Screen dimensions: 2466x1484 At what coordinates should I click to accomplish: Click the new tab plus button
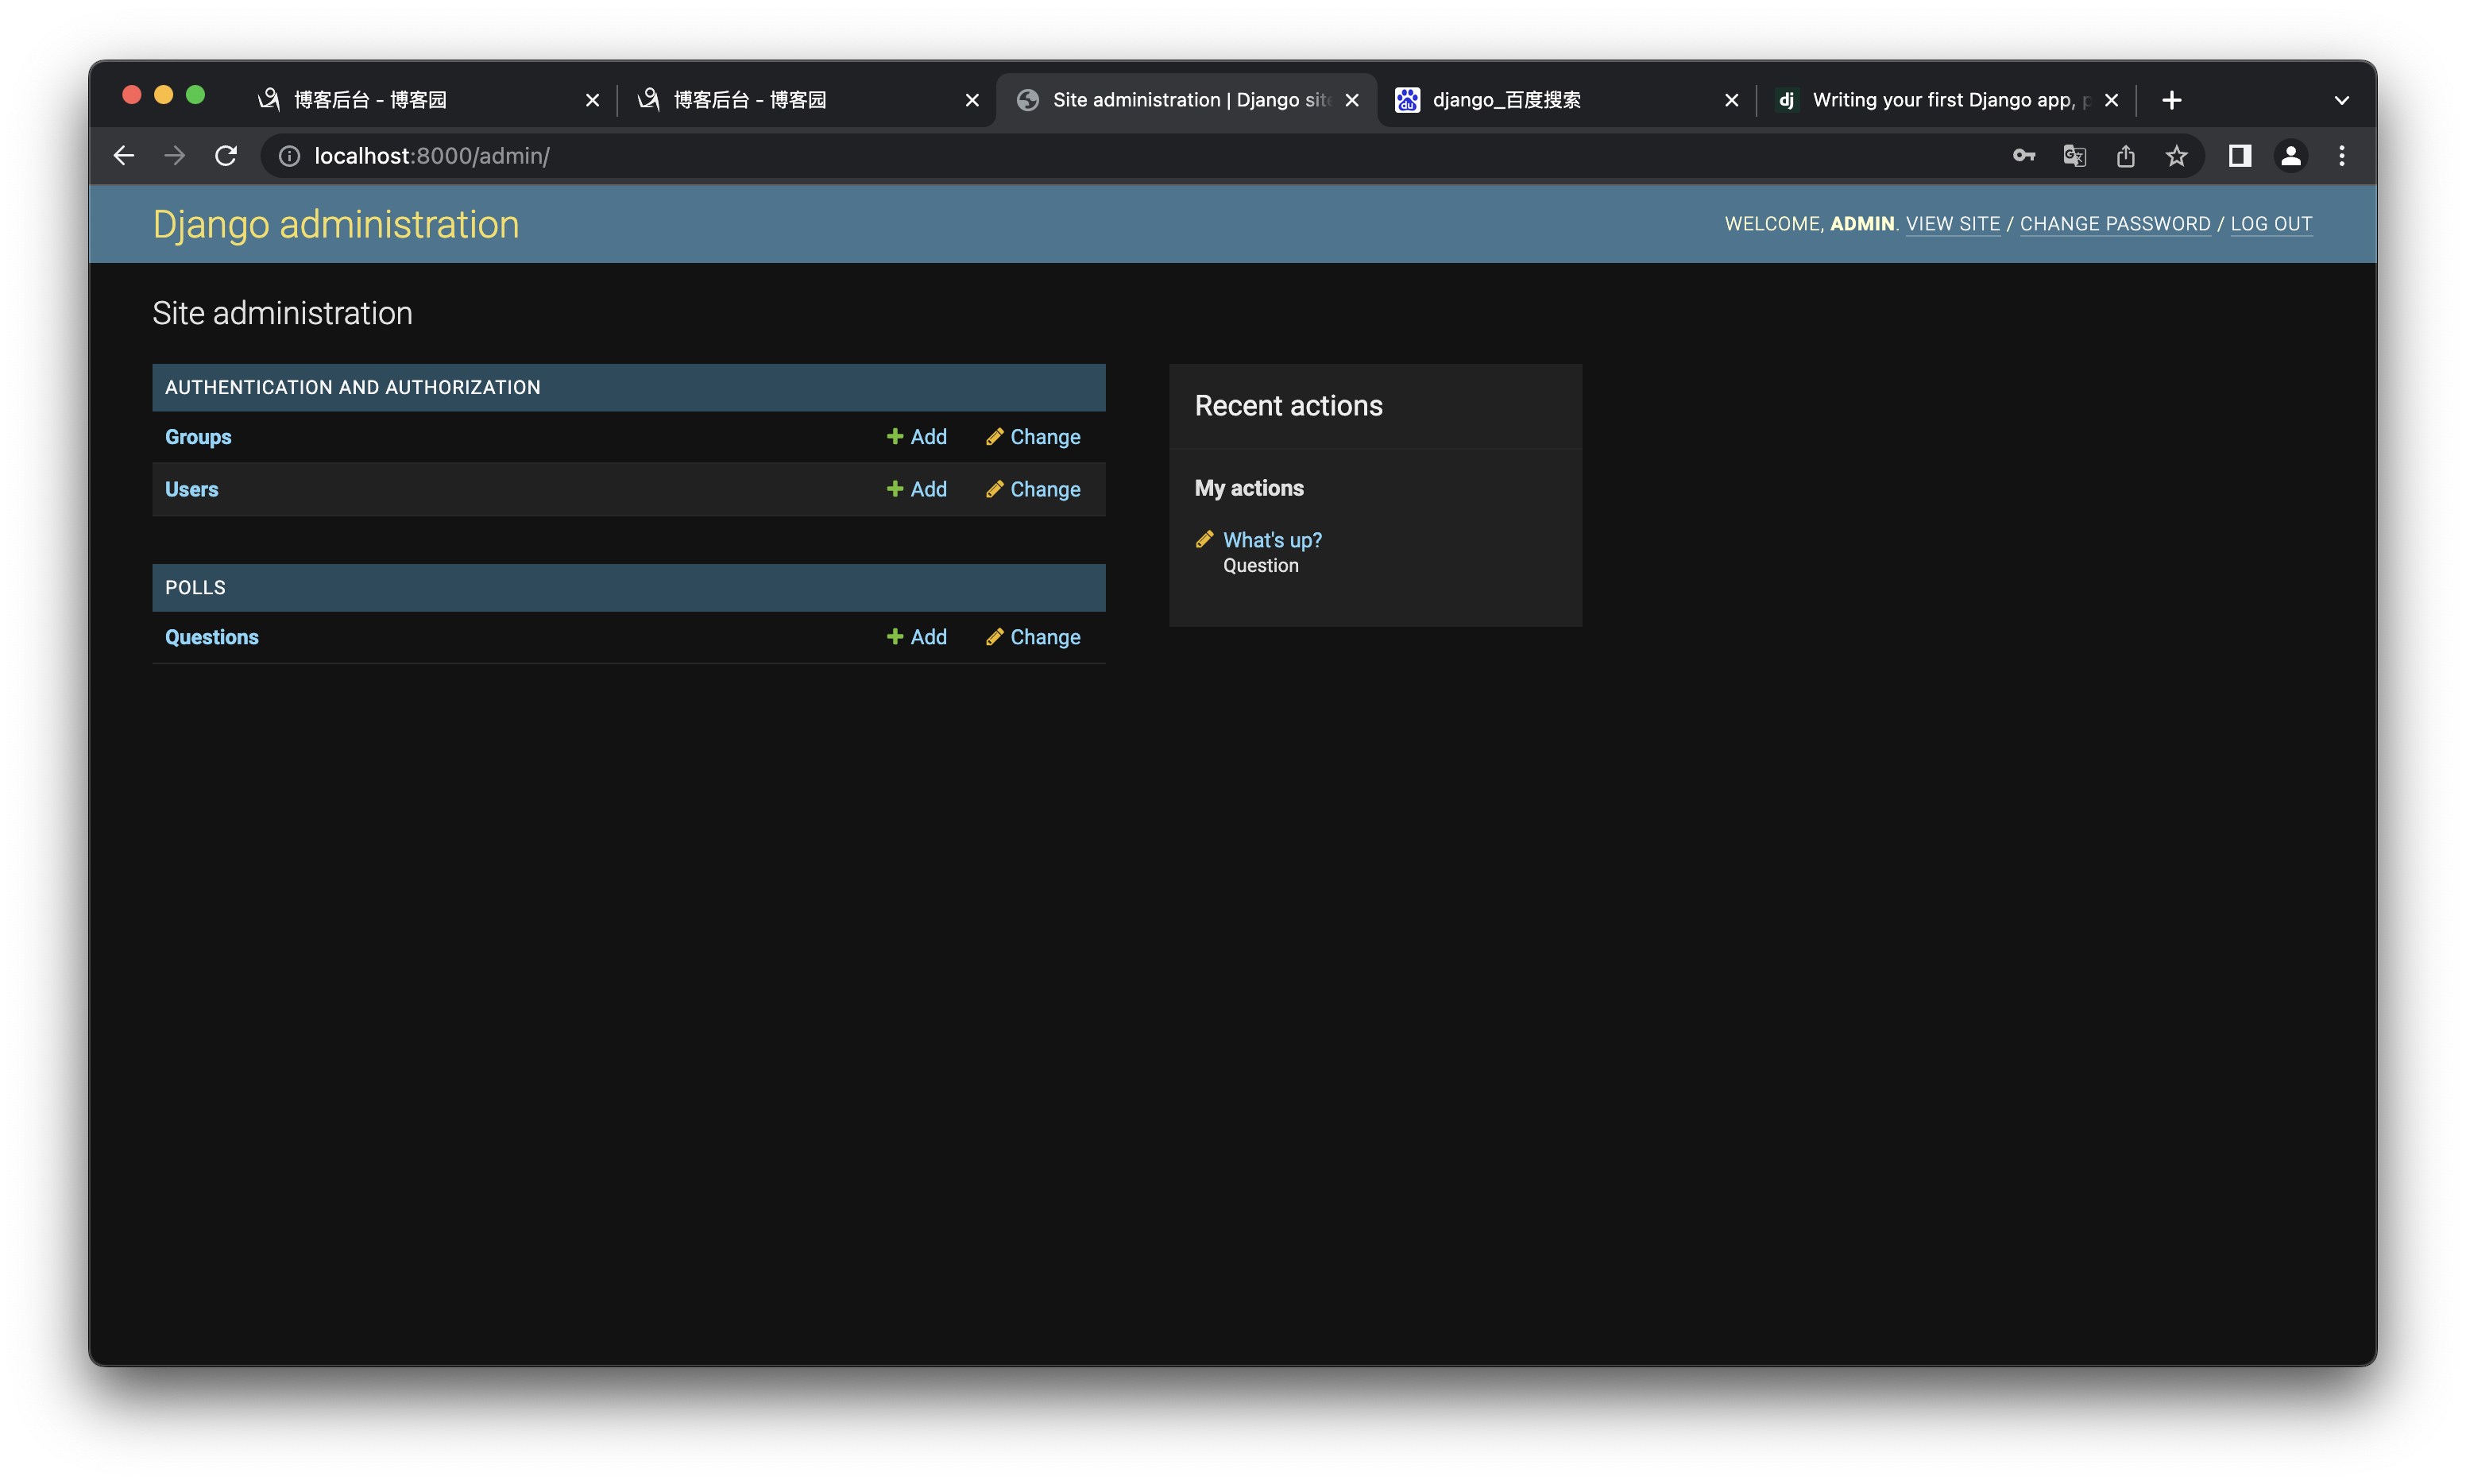2171,100
